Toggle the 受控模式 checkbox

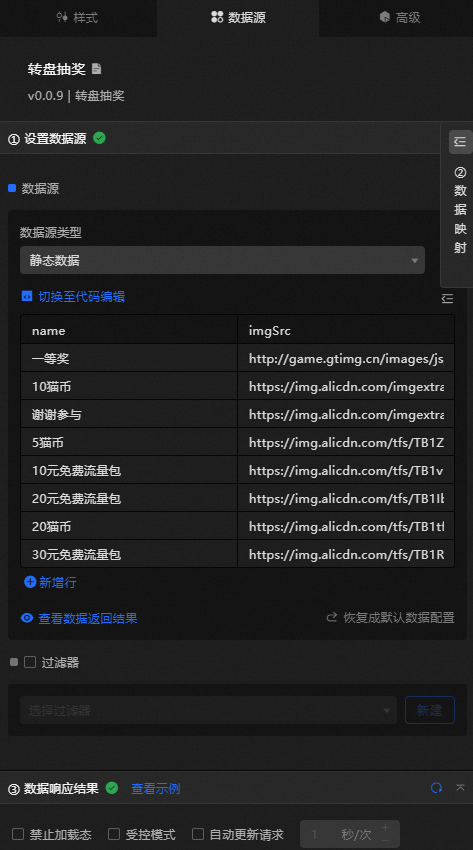point(114,834)
